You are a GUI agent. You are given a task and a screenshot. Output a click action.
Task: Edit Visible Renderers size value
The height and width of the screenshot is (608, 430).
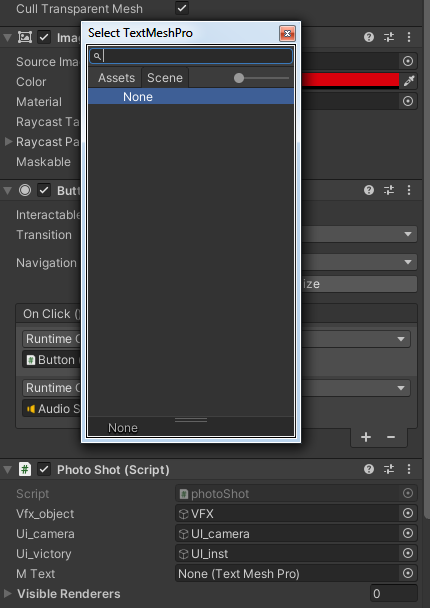pyautogui.click(x=394, y=594)
